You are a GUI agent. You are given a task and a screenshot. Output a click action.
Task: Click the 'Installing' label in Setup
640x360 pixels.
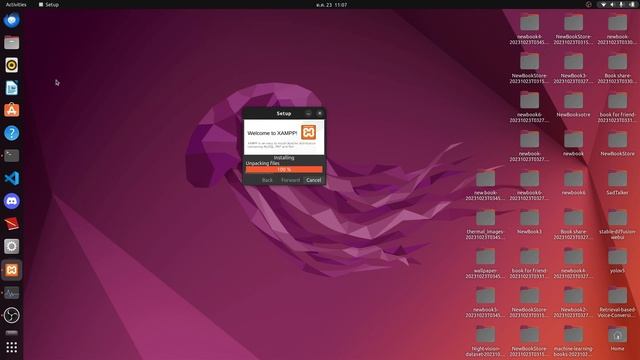(x=284, y=158)
